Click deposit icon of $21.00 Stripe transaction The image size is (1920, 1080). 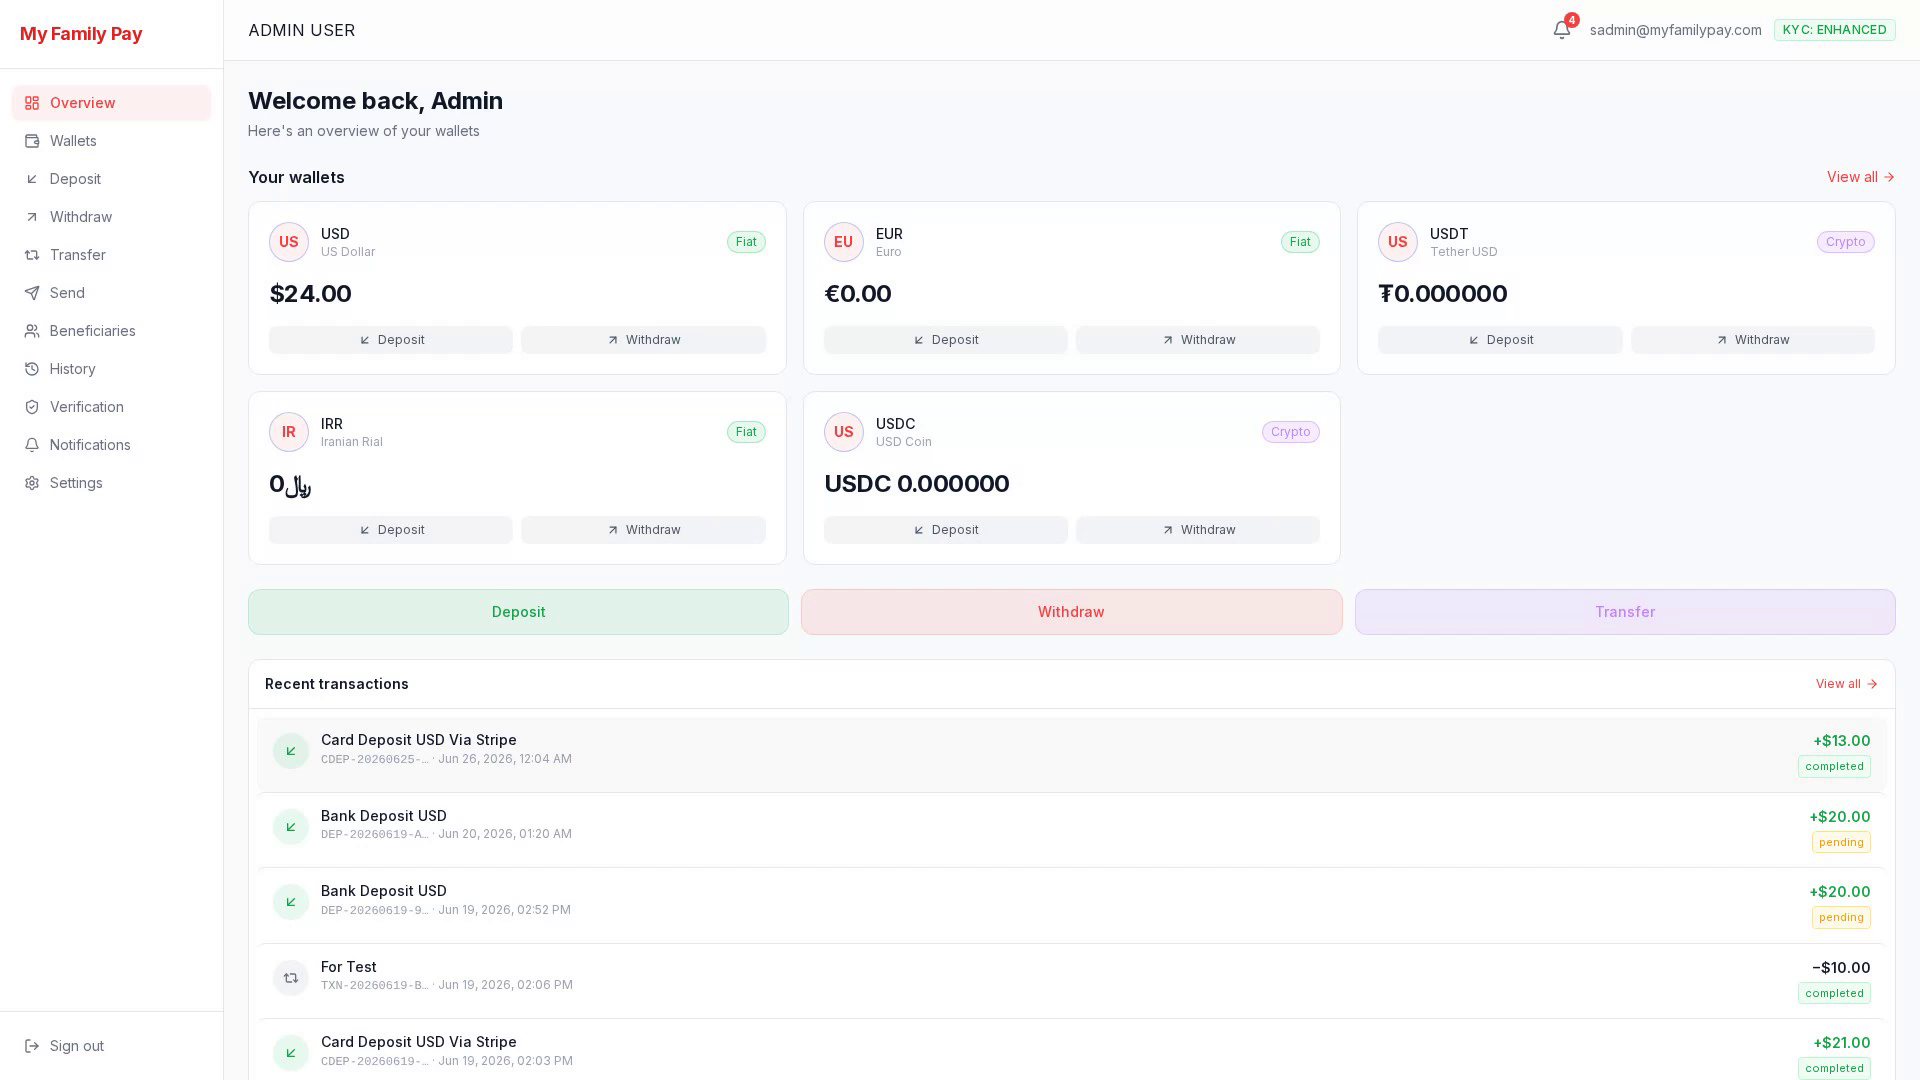pos(291,1053)
